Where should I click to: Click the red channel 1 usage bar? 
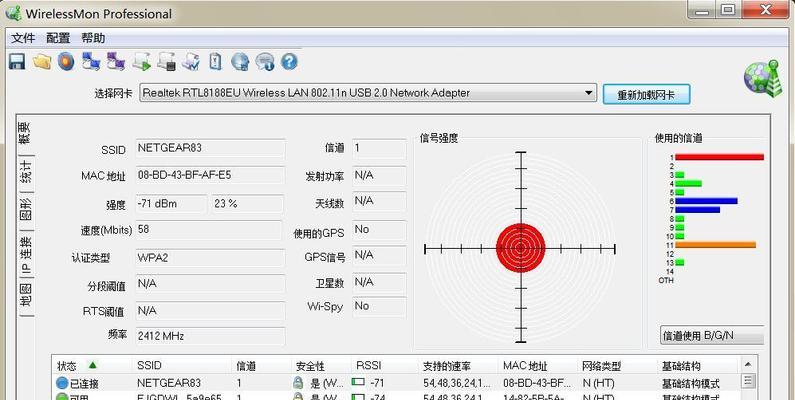pyautogui.click(x=719, y=157)
